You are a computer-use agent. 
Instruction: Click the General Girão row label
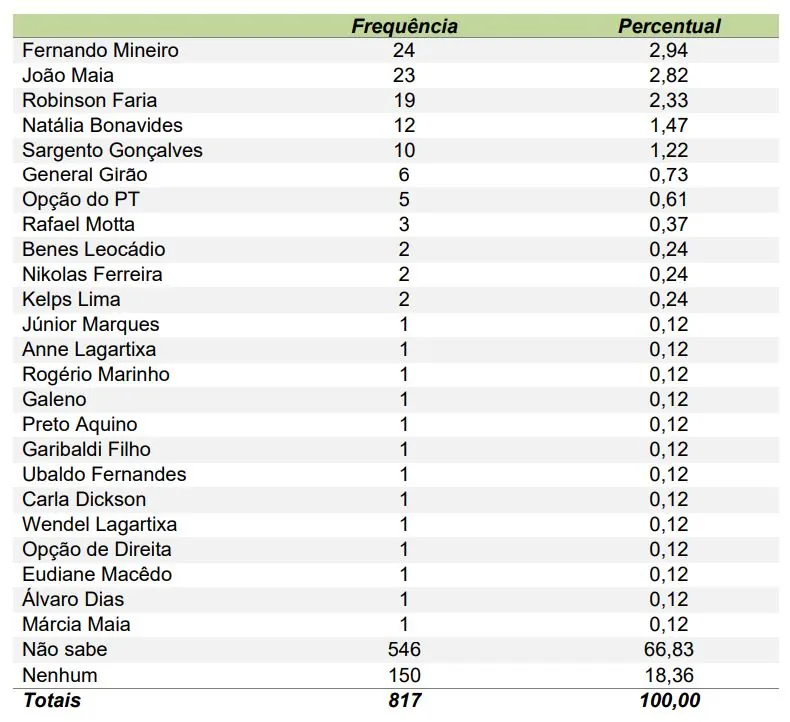tap(84, 175)
